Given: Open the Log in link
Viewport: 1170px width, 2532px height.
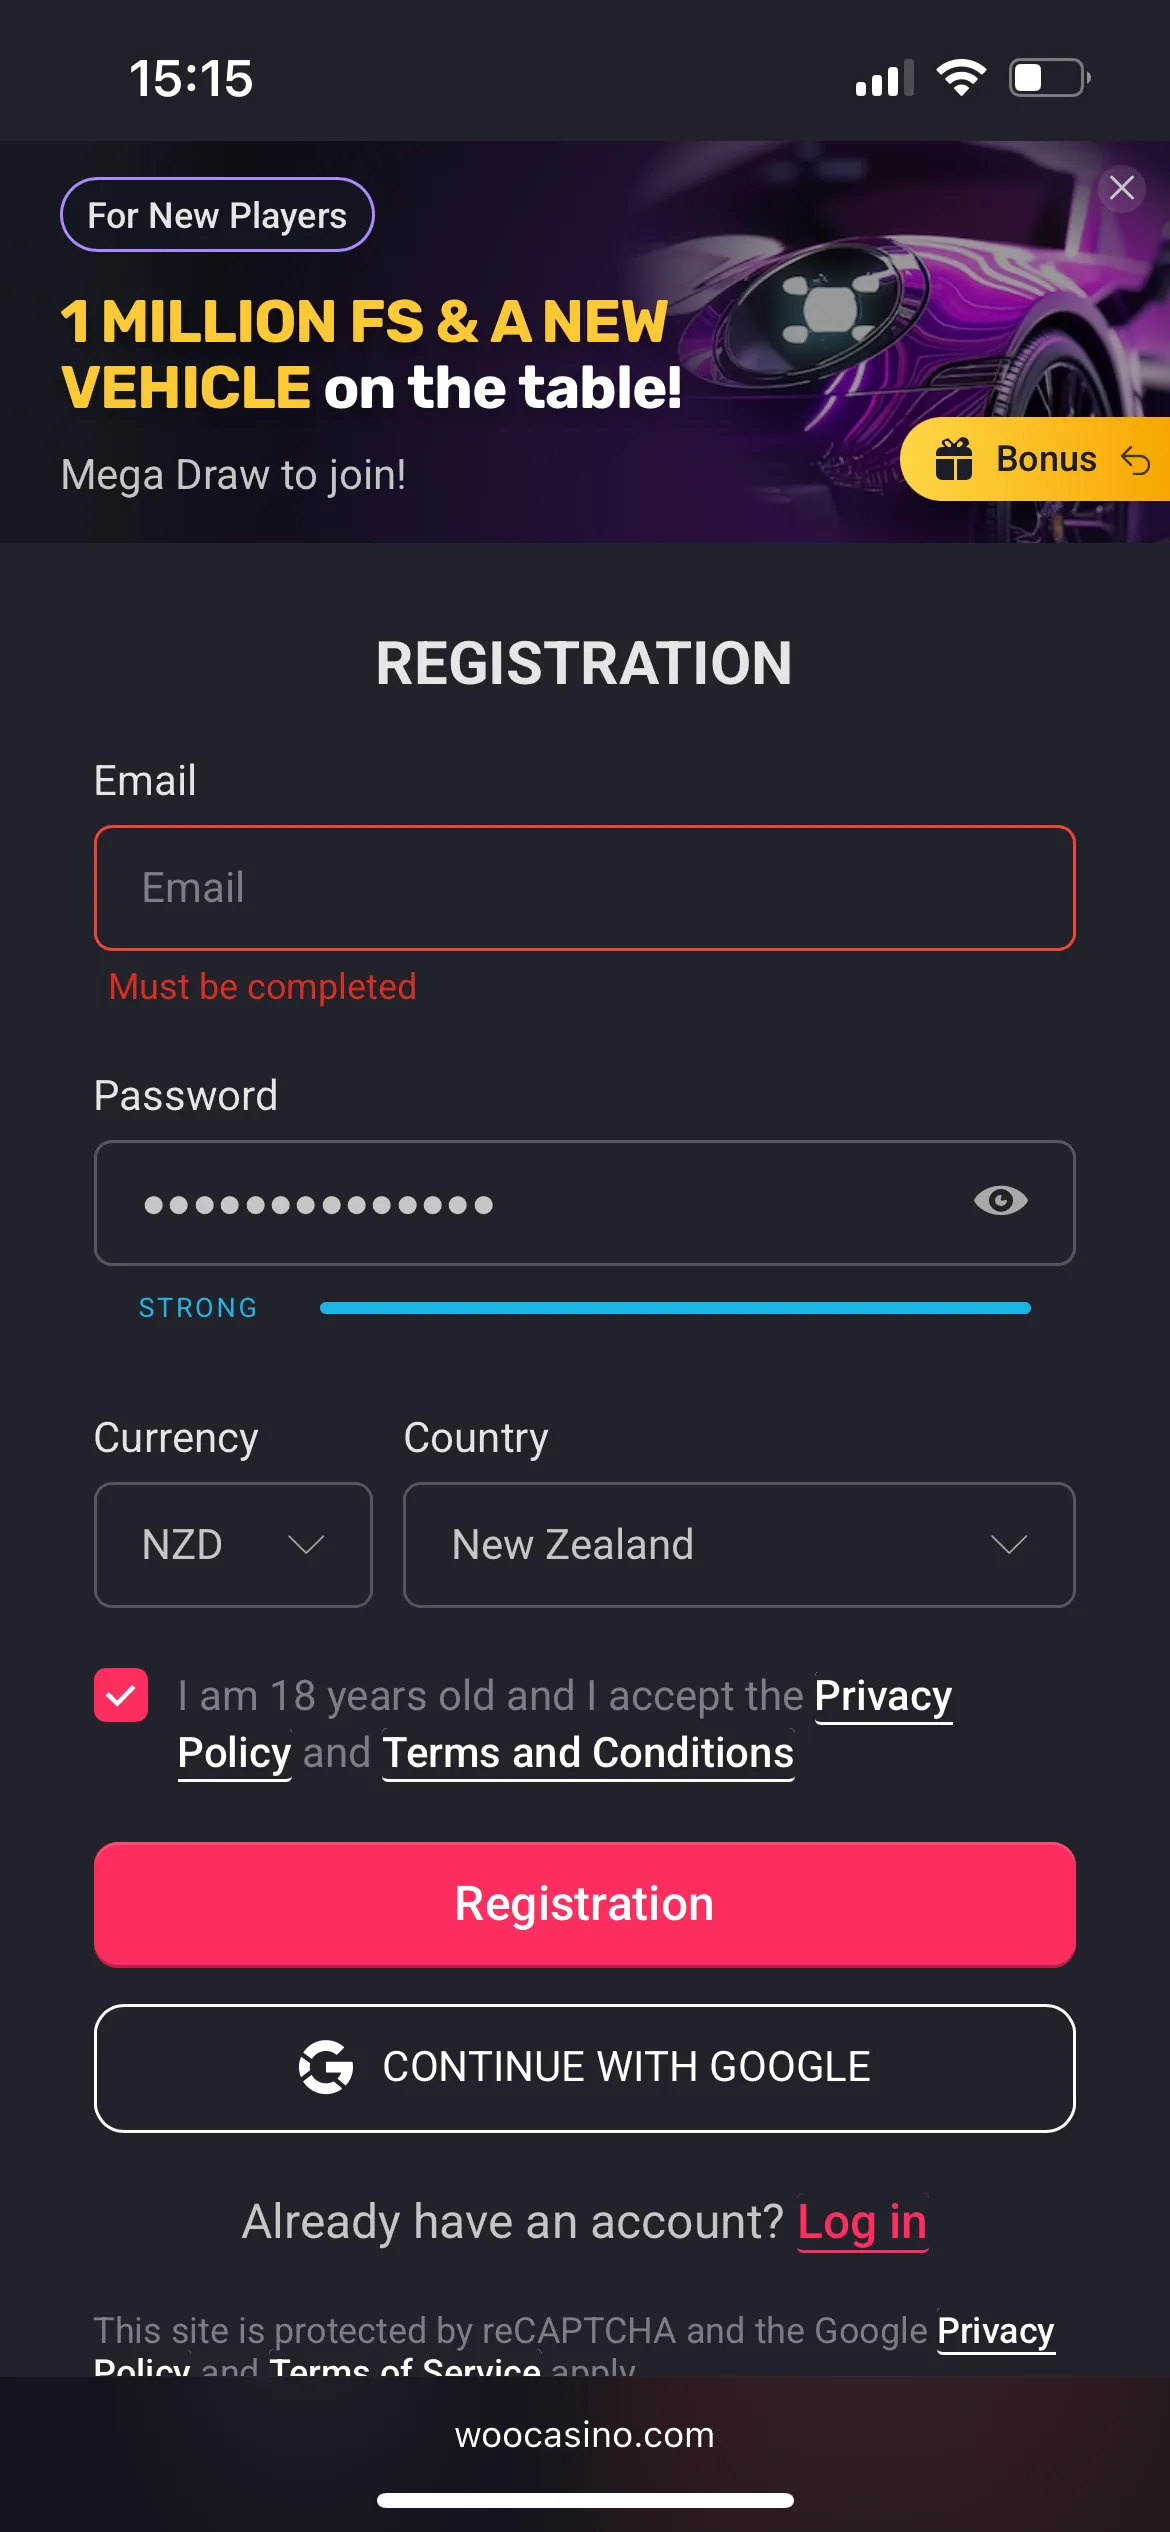Looking at the screenshot, I should coord(862,2222).
